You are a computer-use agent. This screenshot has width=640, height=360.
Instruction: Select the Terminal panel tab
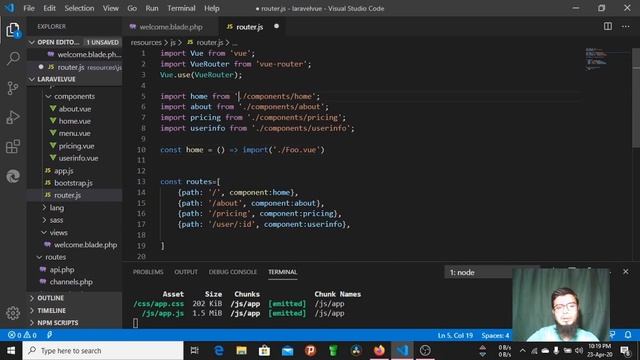[282, 272]
